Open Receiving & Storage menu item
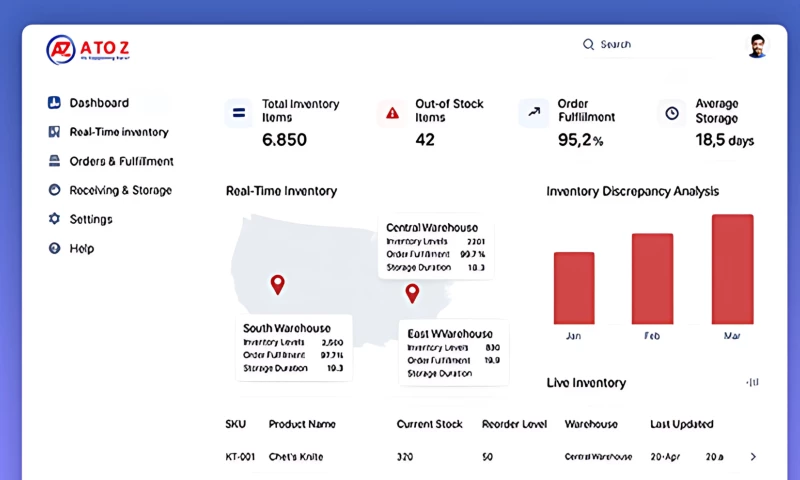 120,190
